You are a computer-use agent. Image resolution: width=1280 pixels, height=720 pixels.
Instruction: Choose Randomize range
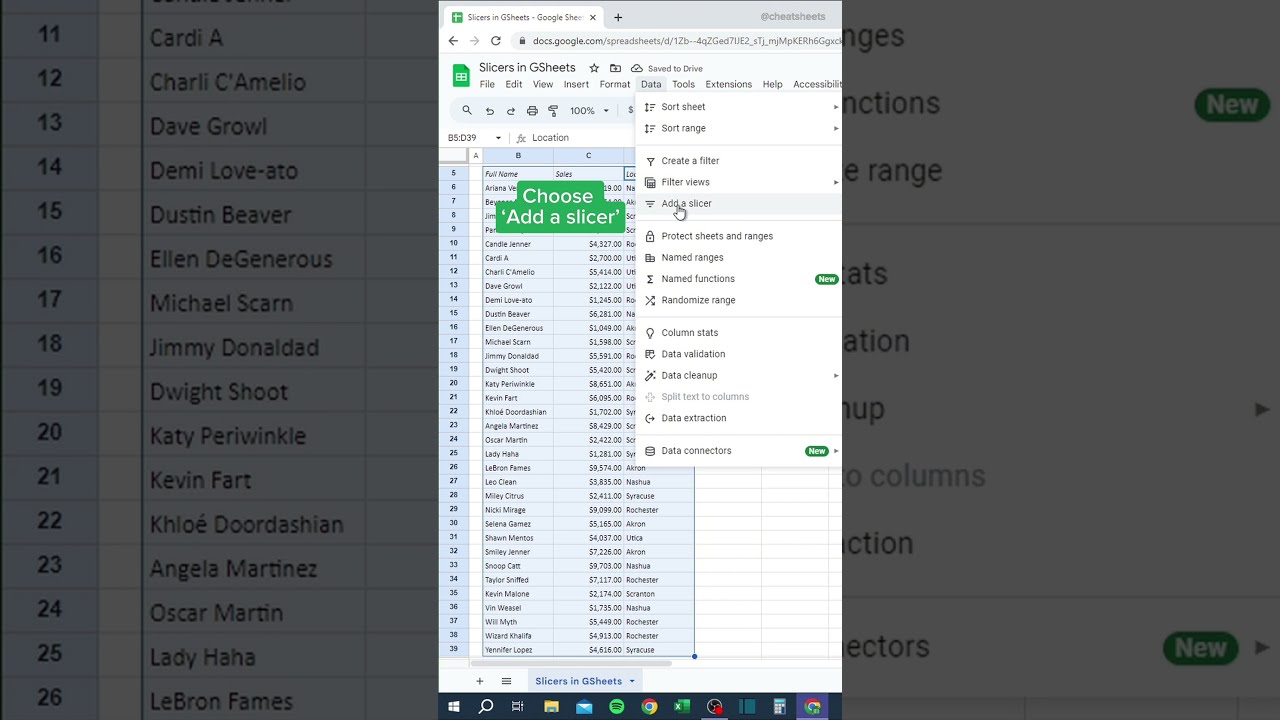(x=738, y=300)
